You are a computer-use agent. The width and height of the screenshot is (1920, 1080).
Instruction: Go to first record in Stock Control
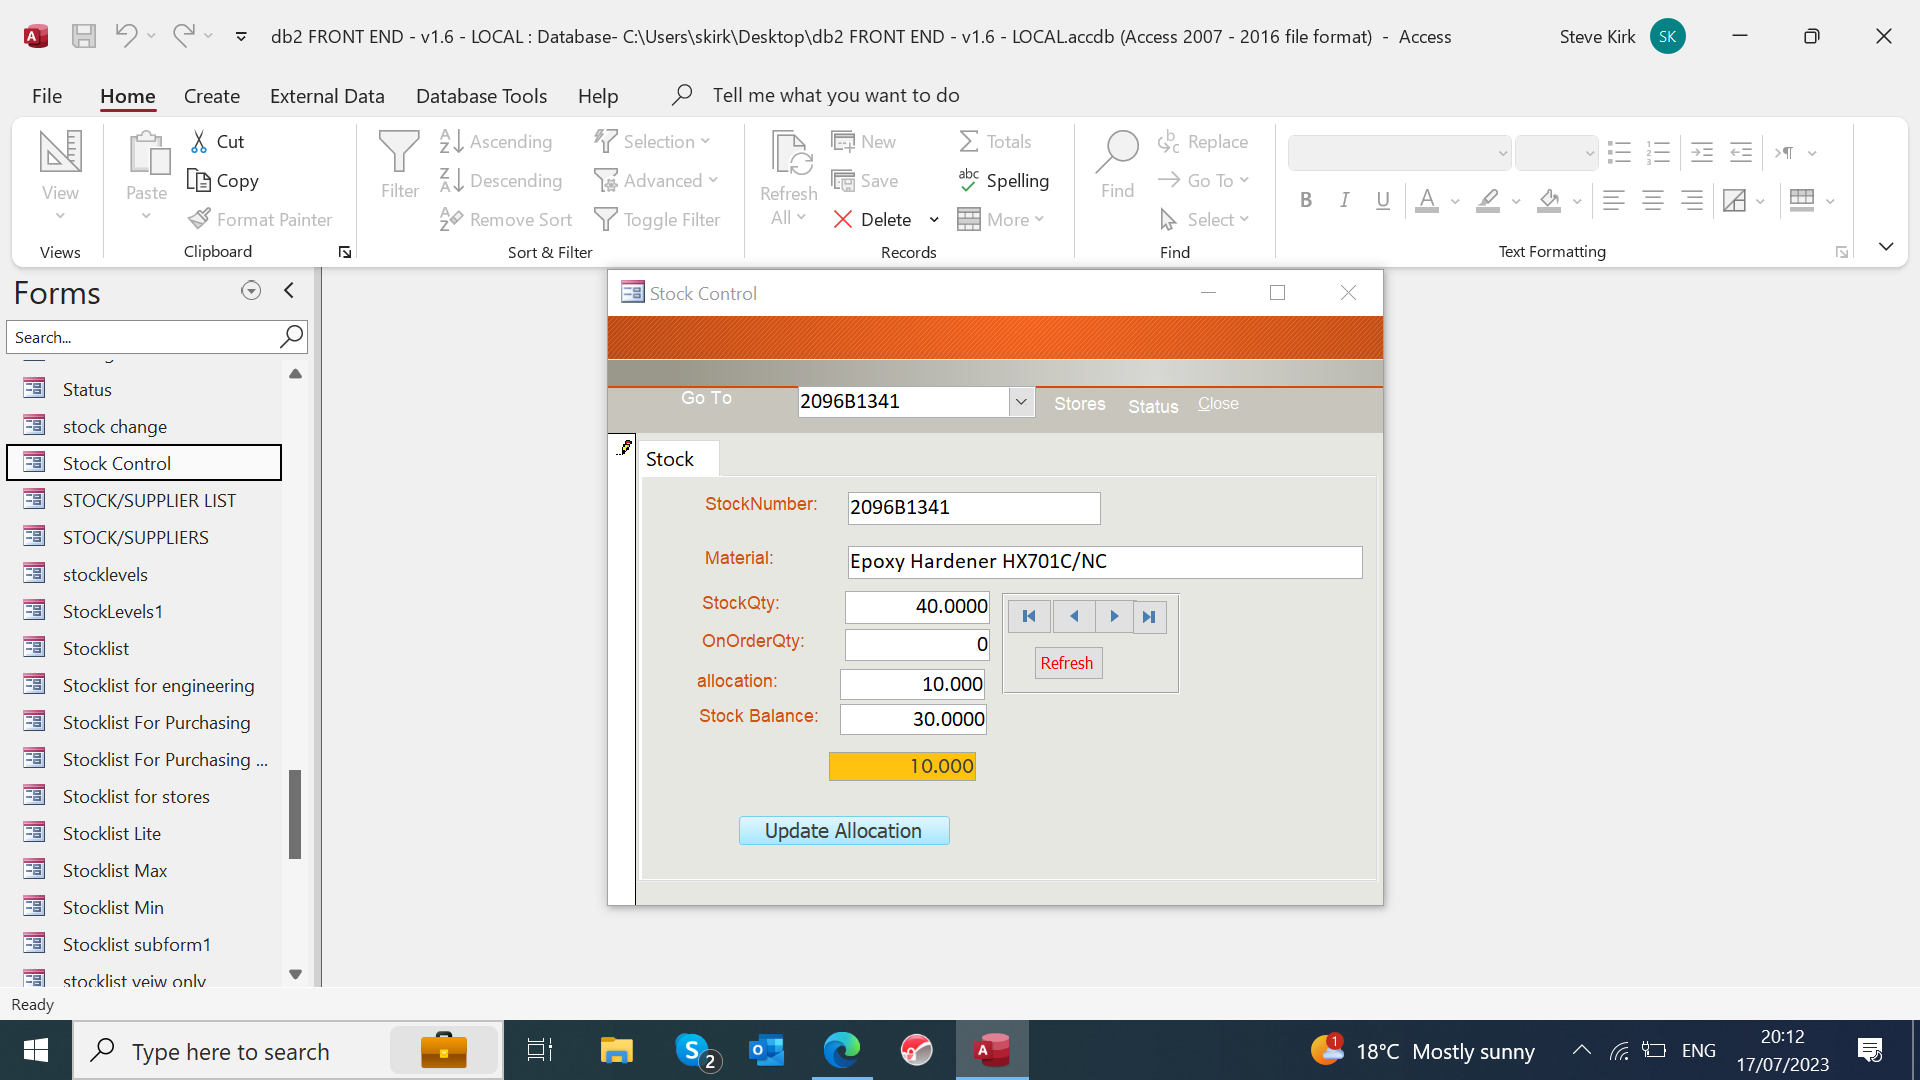(1029, 616)
